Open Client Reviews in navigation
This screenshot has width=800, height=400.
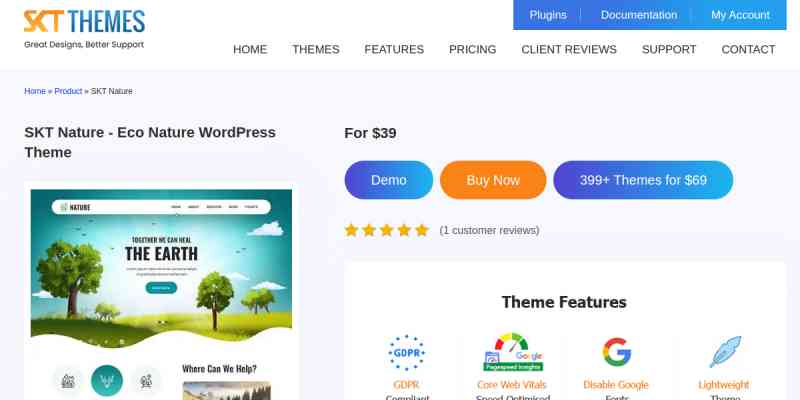click(569, 49)
